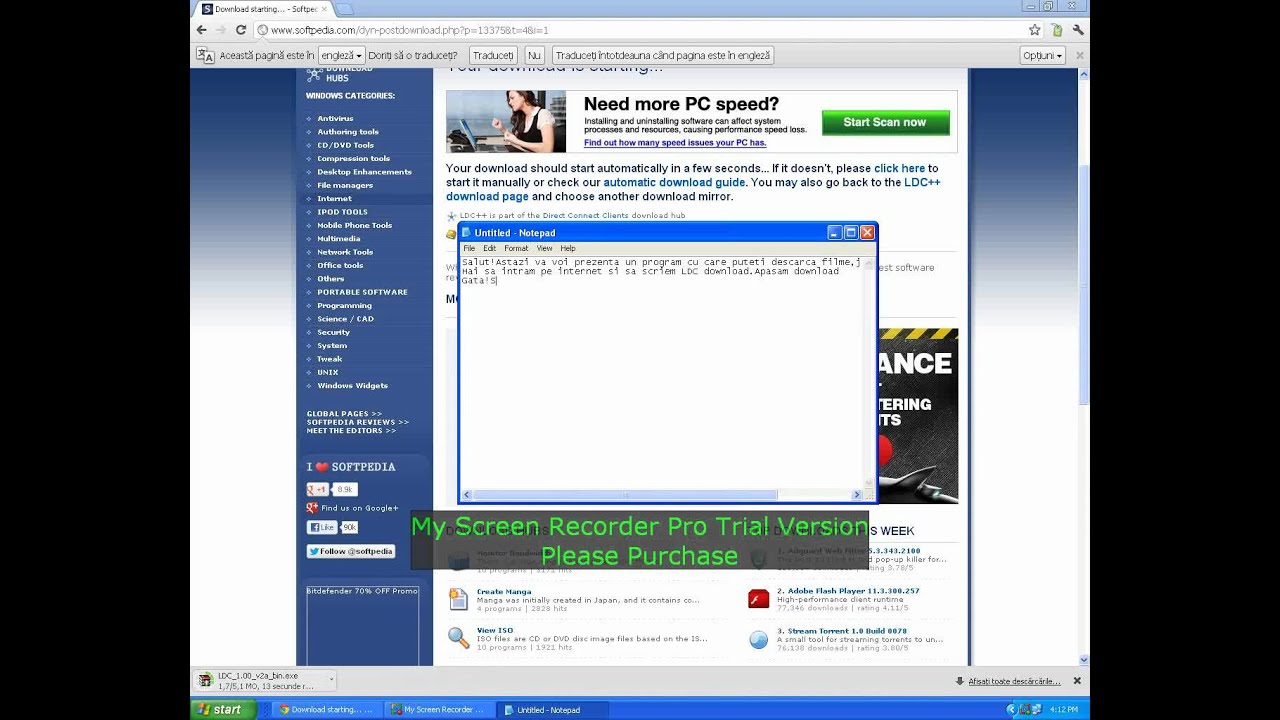Open the PORTABLE SOFTWARE category
The width and height of the screenshot is (1280, 720).
point(362,292)
